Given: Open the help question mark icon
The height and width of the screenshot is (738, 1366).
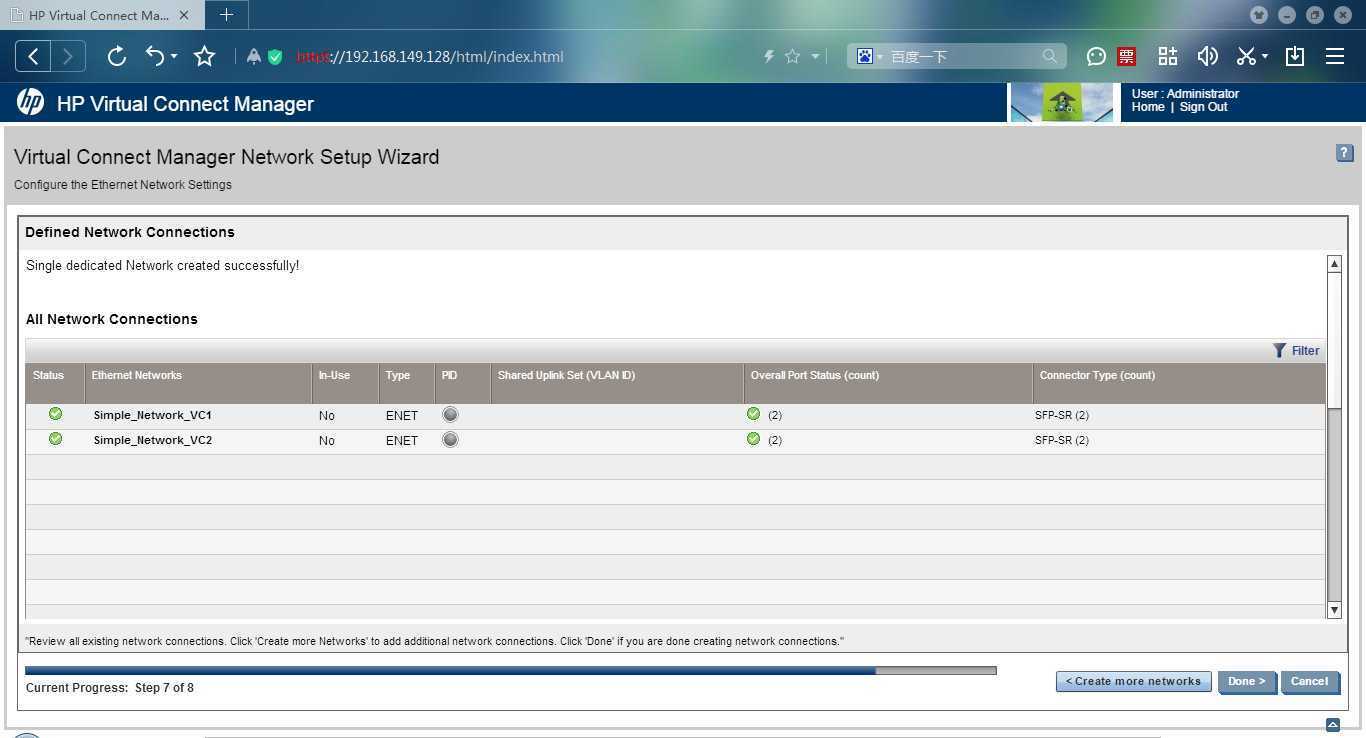Looking at the screenshot, I should pos(1344,153).
